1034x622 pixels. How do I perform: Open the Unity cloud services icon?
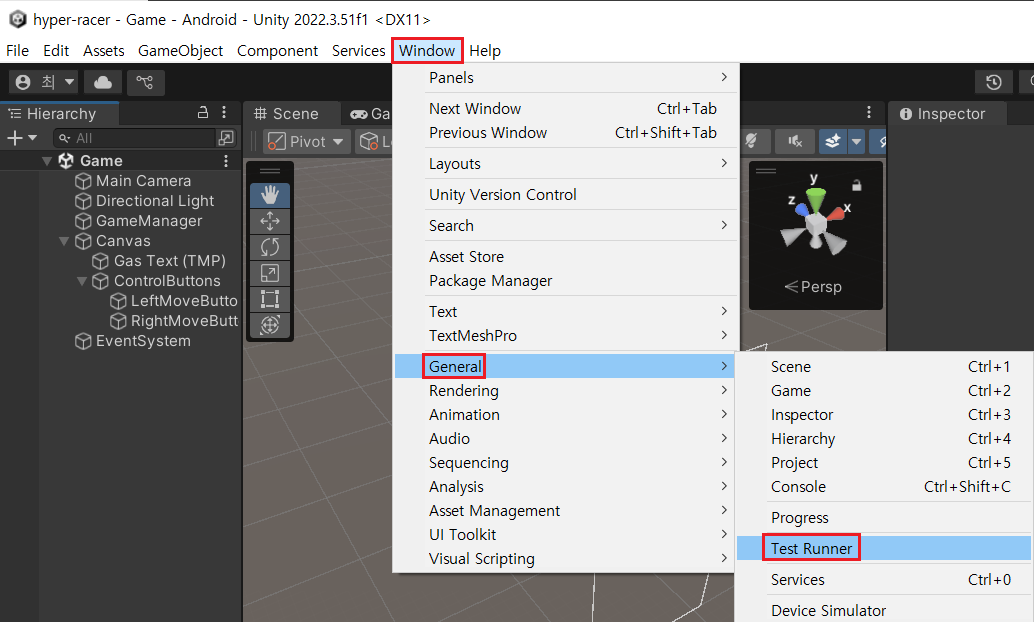103,82
